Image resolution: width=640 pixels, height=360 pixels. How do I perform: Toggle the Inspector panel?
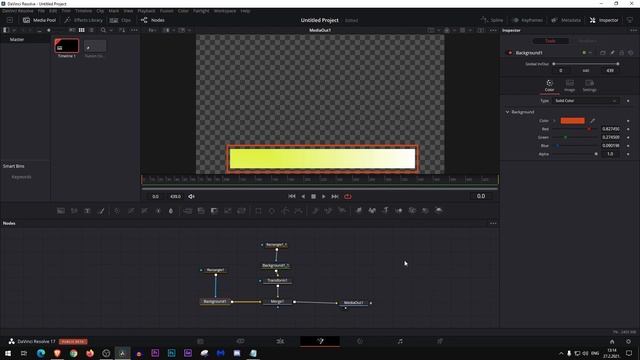coord(604,20)
